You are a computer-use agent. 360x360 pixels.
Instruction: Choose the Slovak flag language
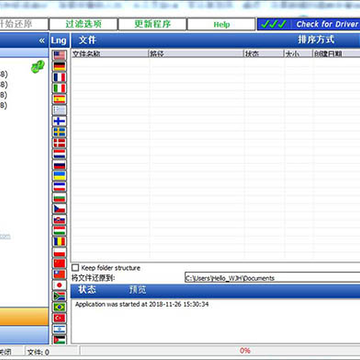[60, 220]
